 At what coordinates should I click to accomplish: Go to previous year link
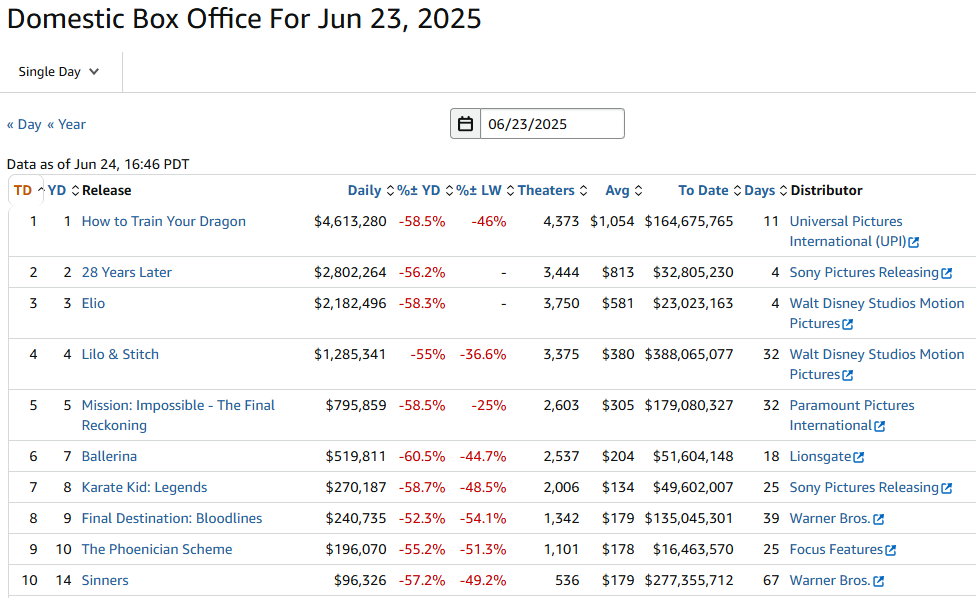(67, 124)
